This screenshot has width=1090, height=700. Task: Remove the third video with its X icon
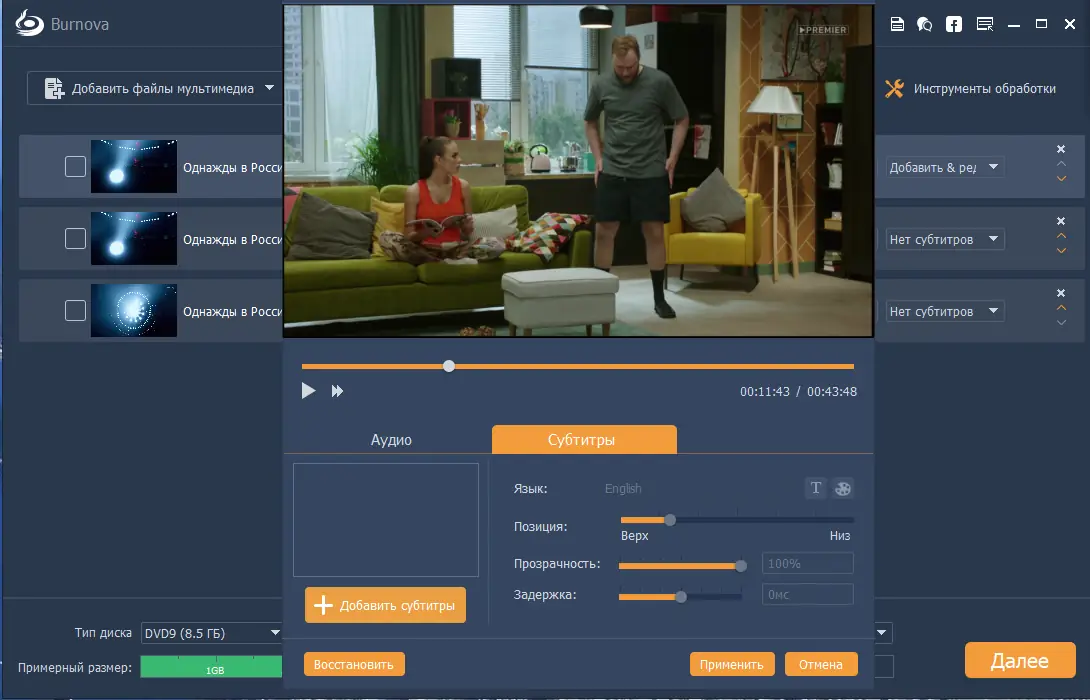1061,293
